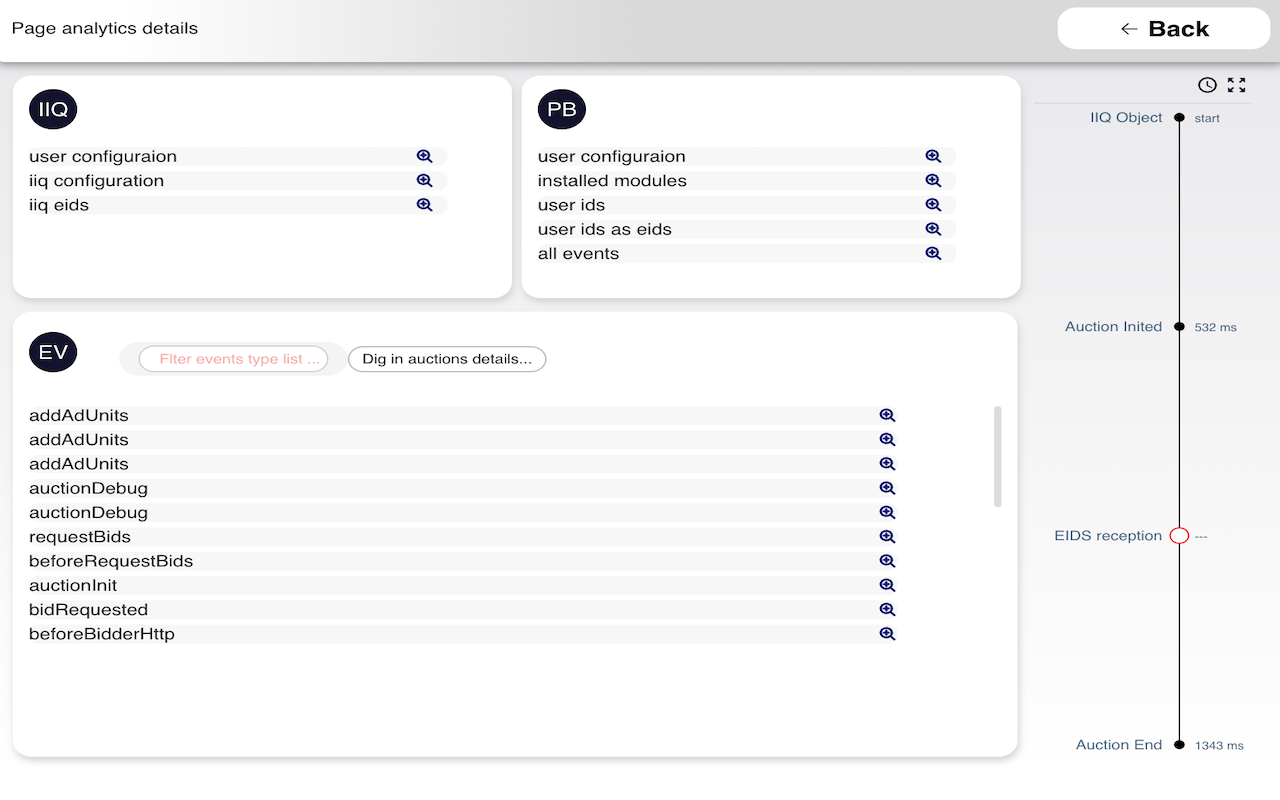This screenshot has width=1280, height=800.
Task: Click the clock icon above the timeline
Action: pyautogui.click(x=1207, y=85)
